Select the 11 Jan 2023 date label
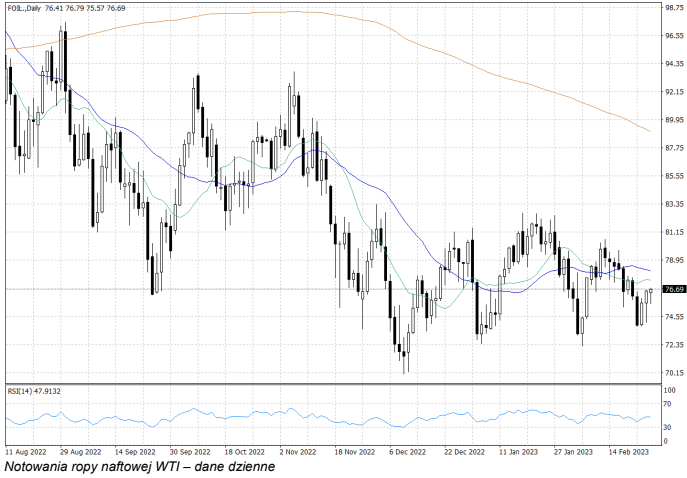 pos(520,451)
